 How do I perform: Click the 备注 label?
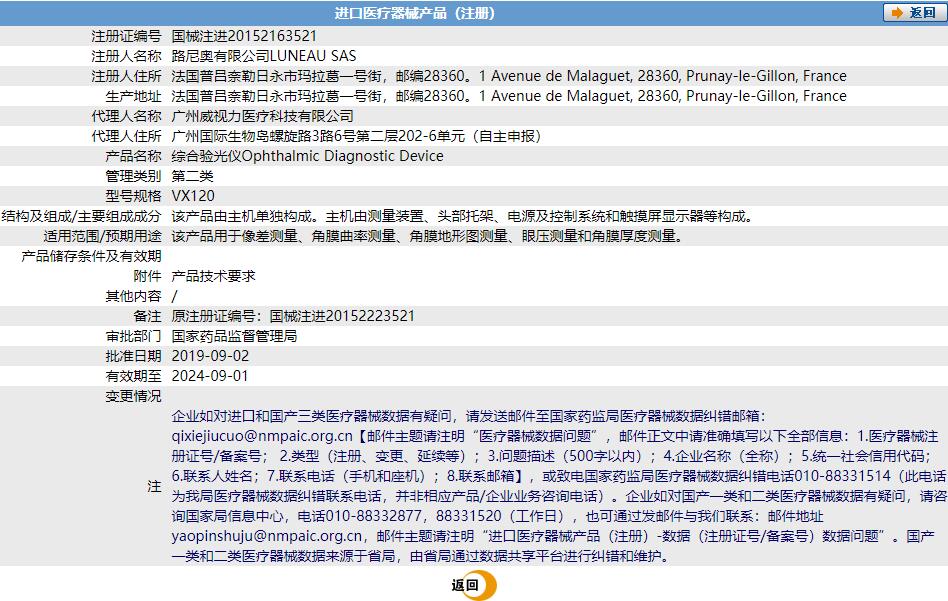[148, 316]
